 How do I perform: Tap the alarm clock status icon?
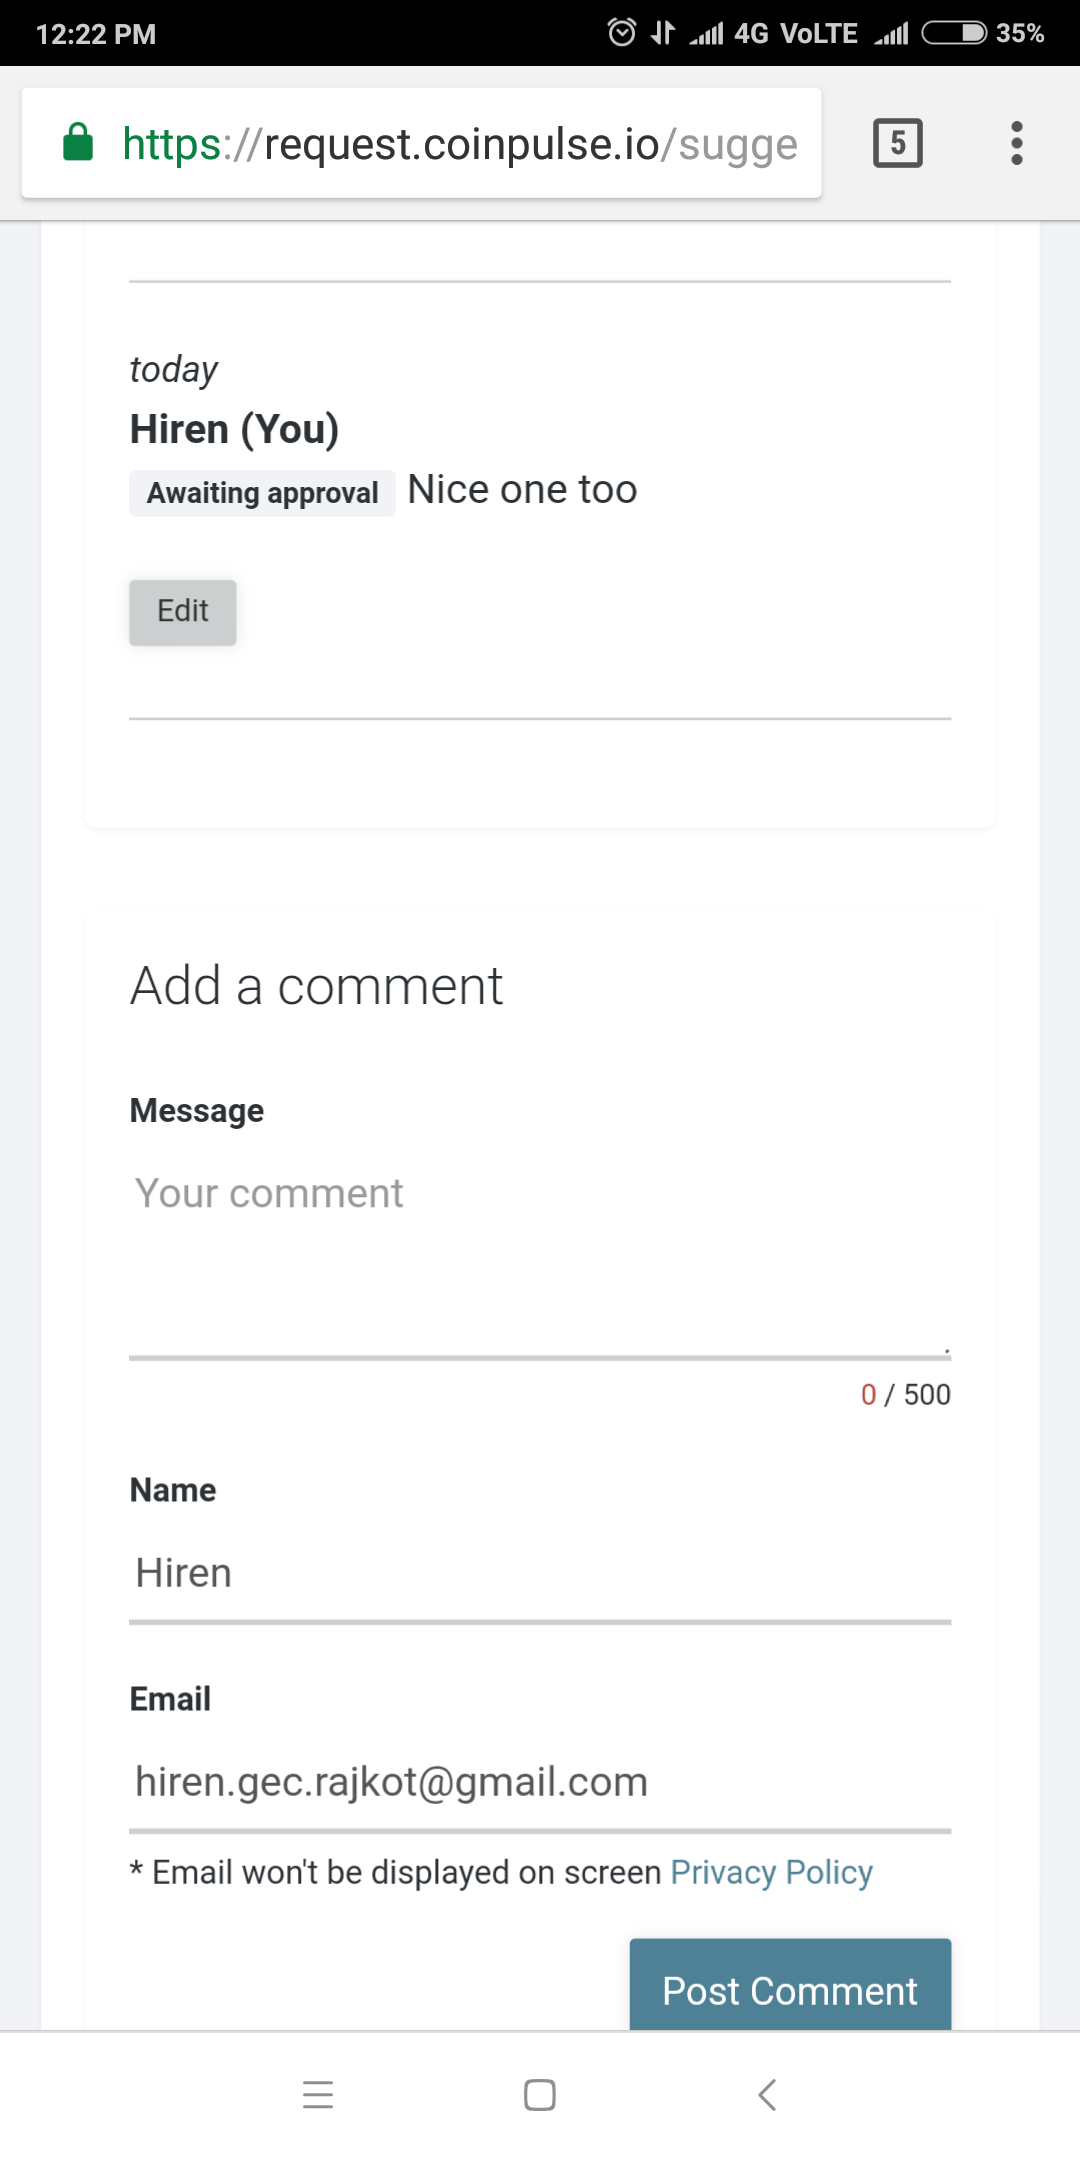621,33
